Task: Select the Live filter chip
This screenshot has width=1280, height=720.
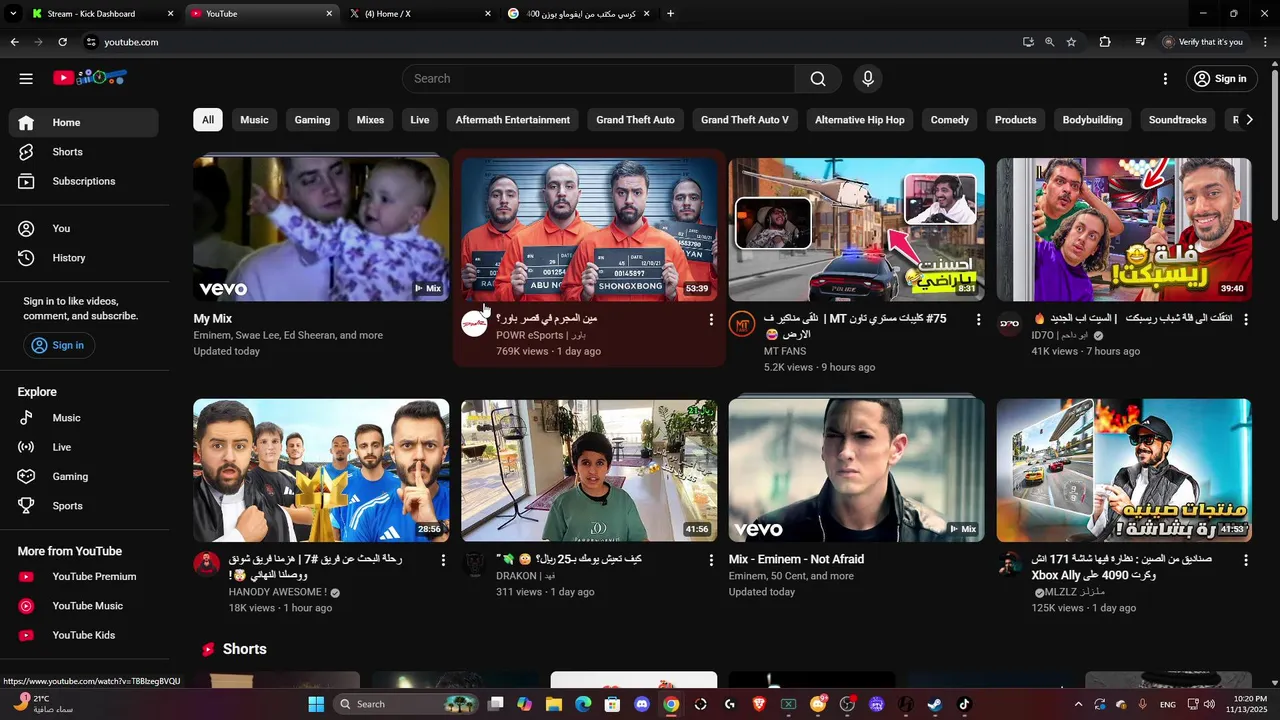Action: [420, 120]
